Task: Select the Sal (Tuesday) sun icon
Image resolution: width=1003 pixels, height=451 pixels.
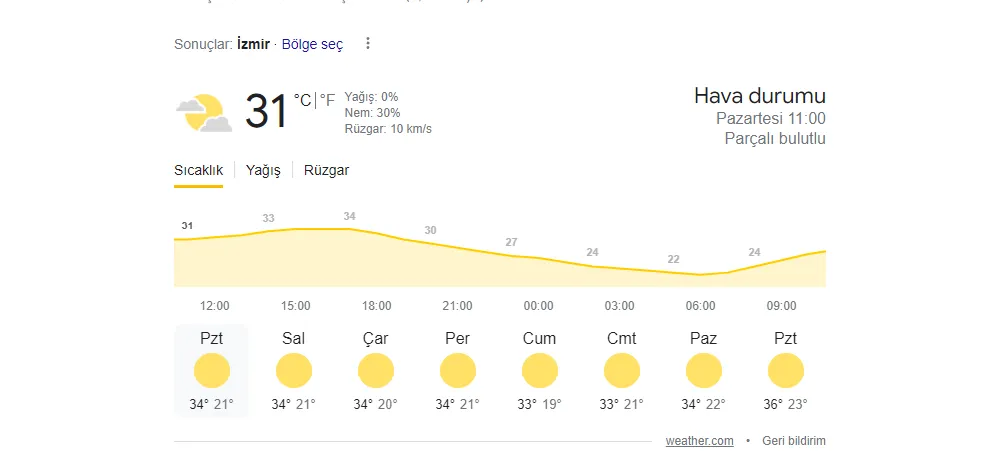Action: click(x=293, y=371)
